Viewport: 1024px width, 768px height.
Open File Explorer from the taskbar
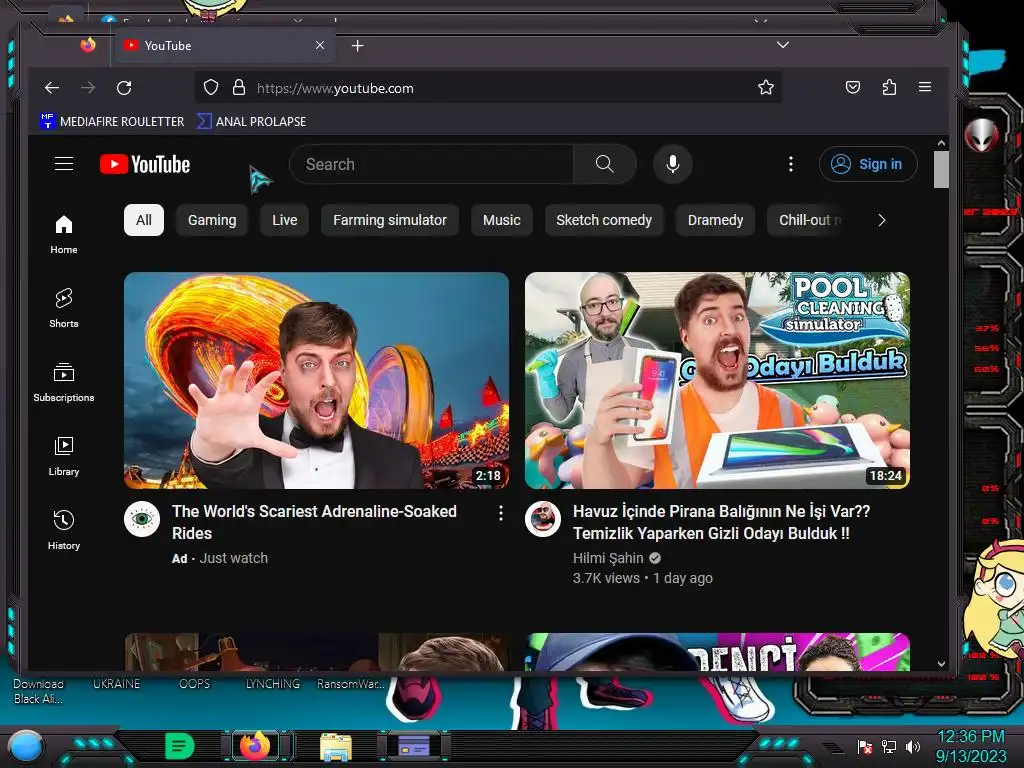click(336, 747)
